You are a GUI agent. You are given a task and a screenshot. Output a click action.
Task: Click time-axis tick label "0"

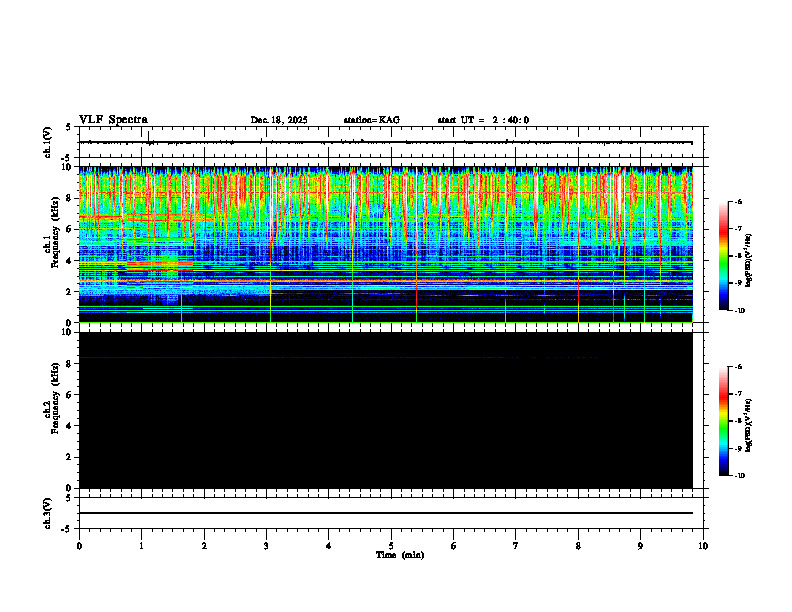point(79,546)
